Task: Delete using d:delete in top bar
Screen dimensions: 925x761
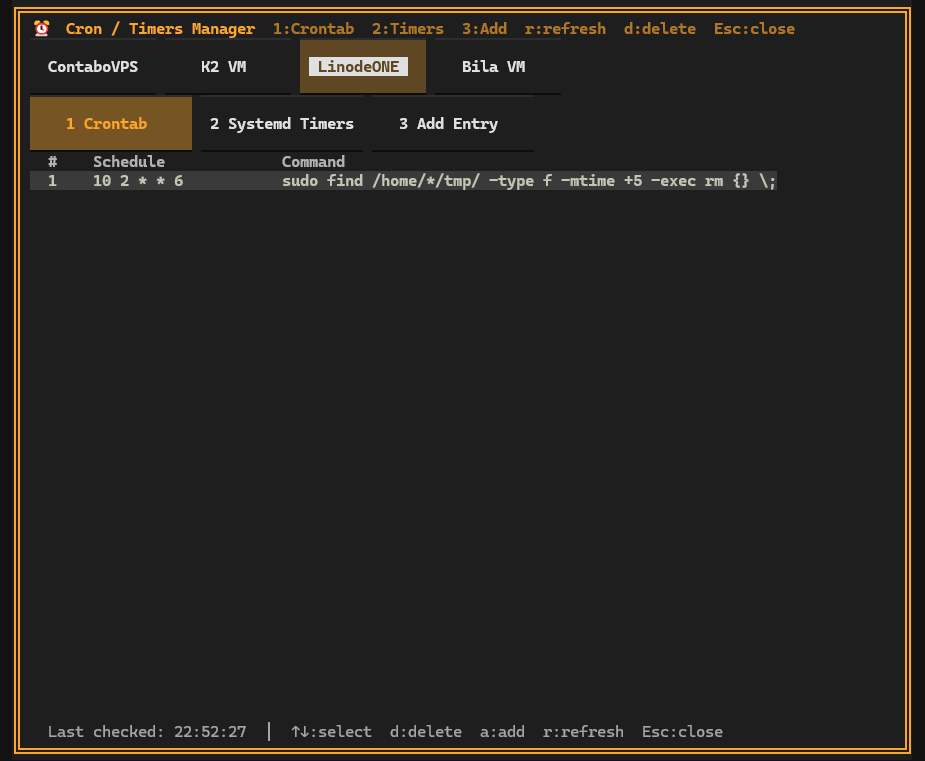Action: [x=659, y=28]
